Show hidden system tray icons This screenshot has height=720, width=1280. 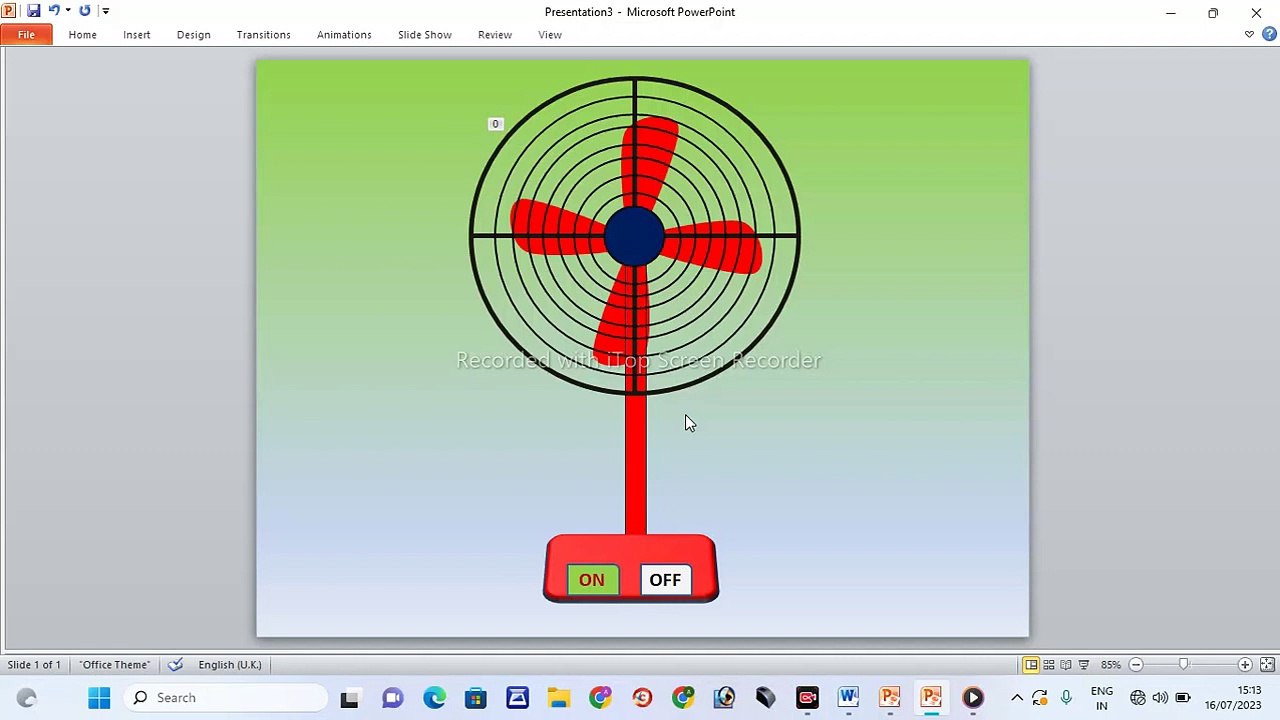point(1017,698)
